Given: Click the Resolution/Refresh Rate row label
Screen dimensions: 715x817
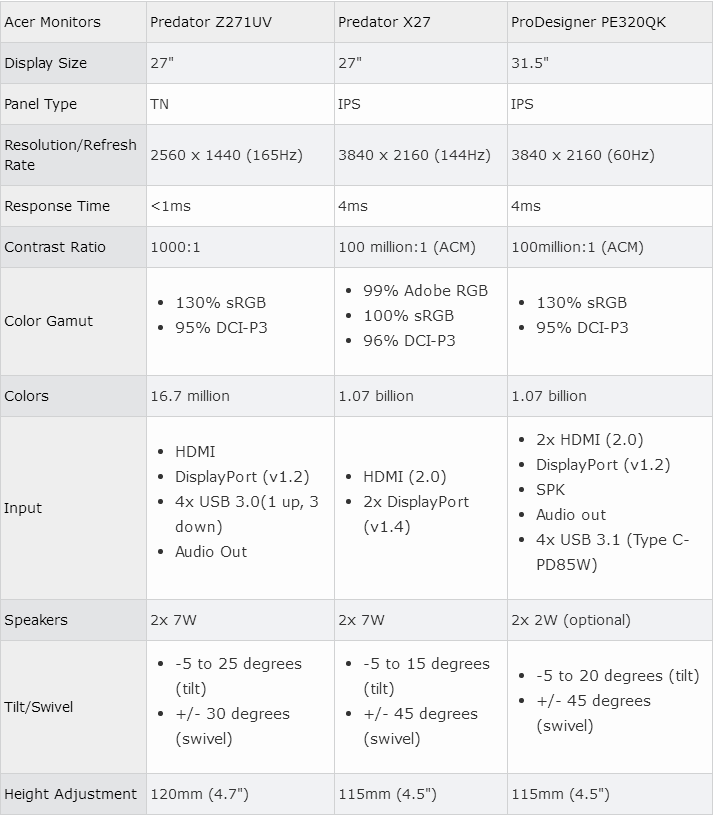Looking at the screenshot, I should pyautogui.click(x=70, y=155).
